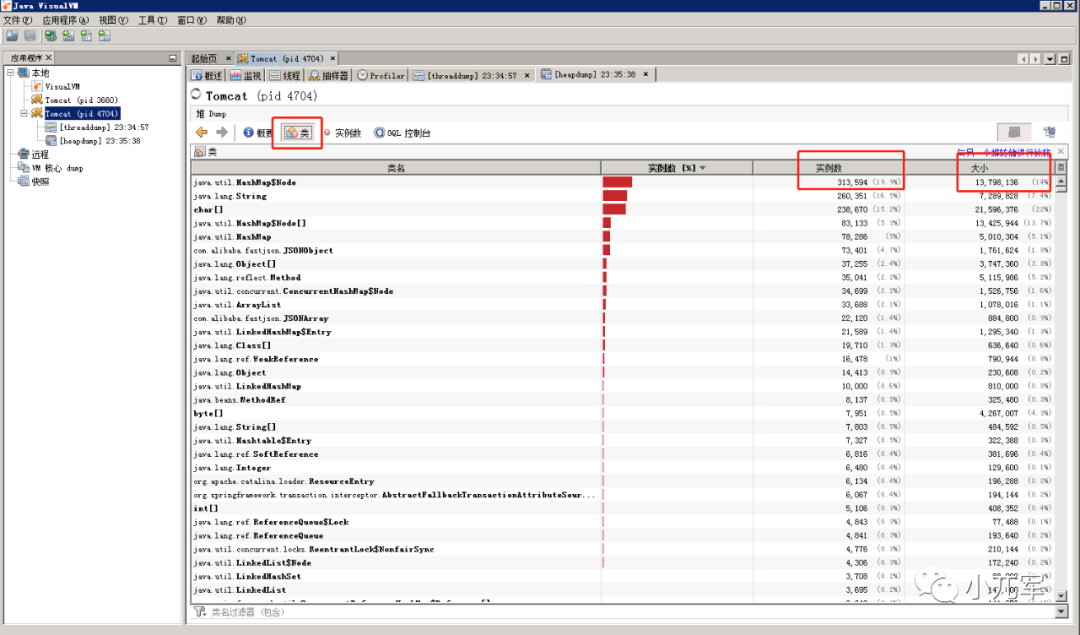This screenshot has height=635, width=1080.
Task: Open the 文件 menu
Action: [x=17, y=20]
